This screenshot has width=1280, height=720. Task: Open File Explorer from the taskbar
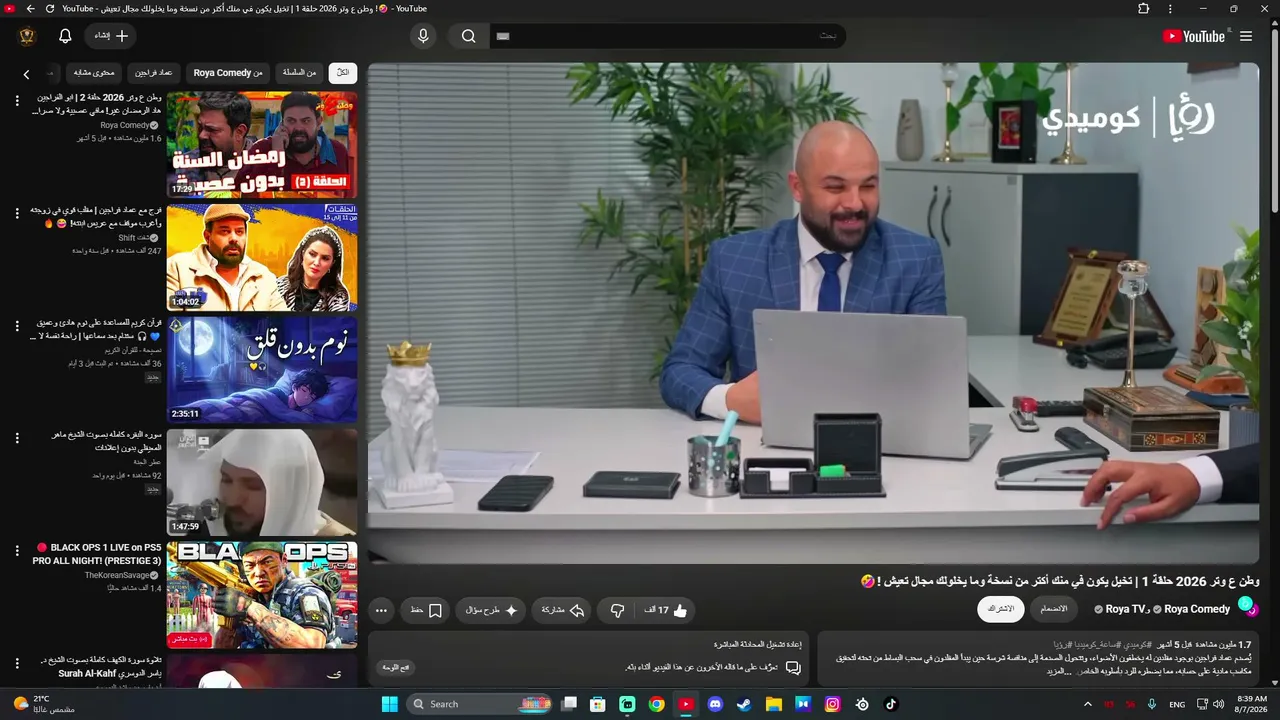pyautogui.click(x=773, y=704)
